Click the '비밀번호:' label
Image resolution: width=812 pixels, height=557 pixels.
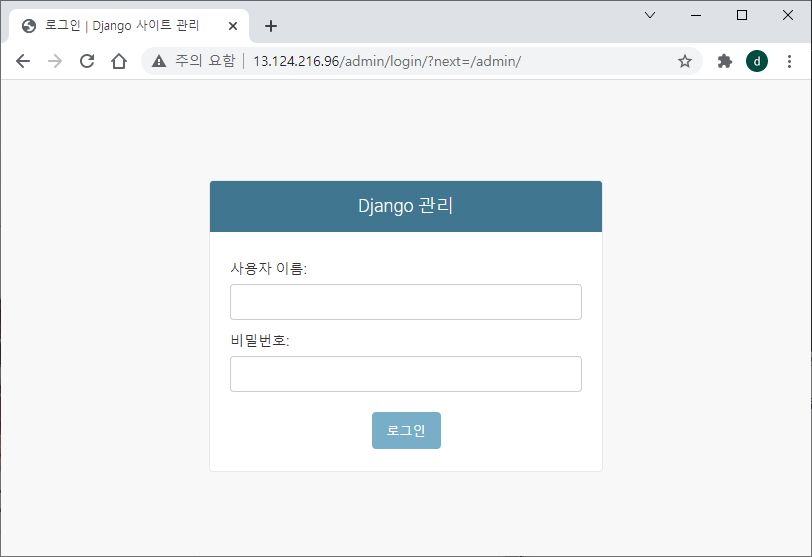[260, 340]
